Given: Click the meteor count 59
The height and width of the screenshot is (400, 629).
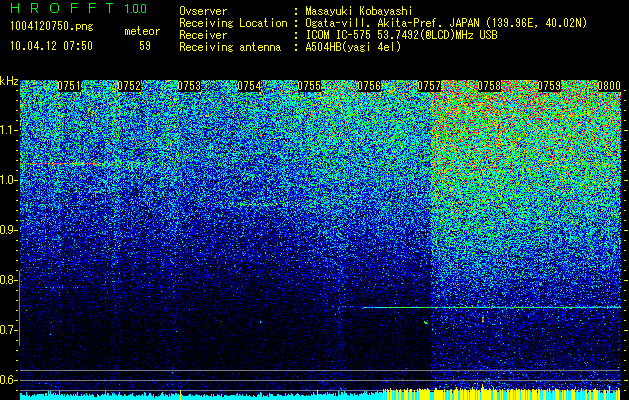Looking at the screenshot, I should click(145, 46).
